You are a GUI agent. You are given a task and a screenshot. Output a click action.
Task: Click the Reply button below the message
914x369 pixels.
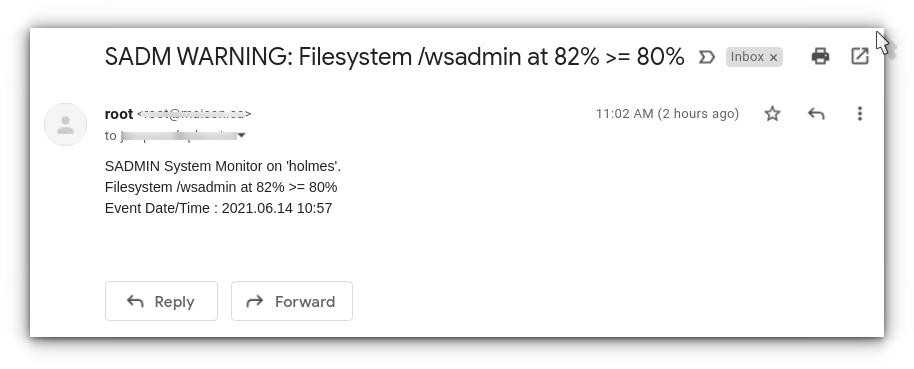tap(161, 301)
